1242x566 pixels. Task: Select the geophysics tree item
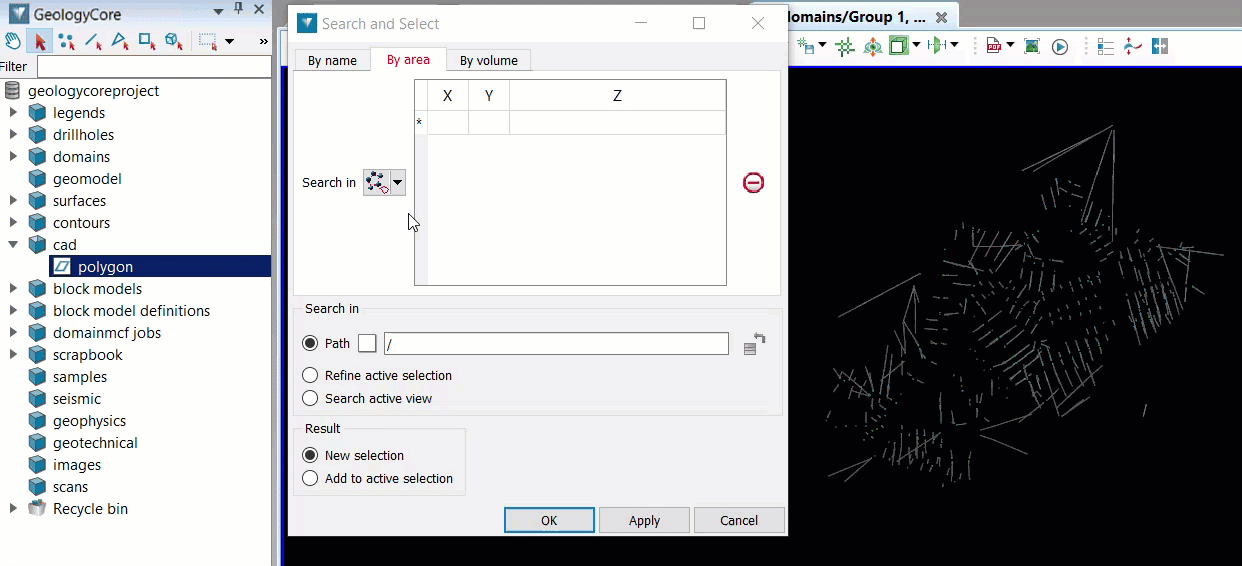coord(89,421)
